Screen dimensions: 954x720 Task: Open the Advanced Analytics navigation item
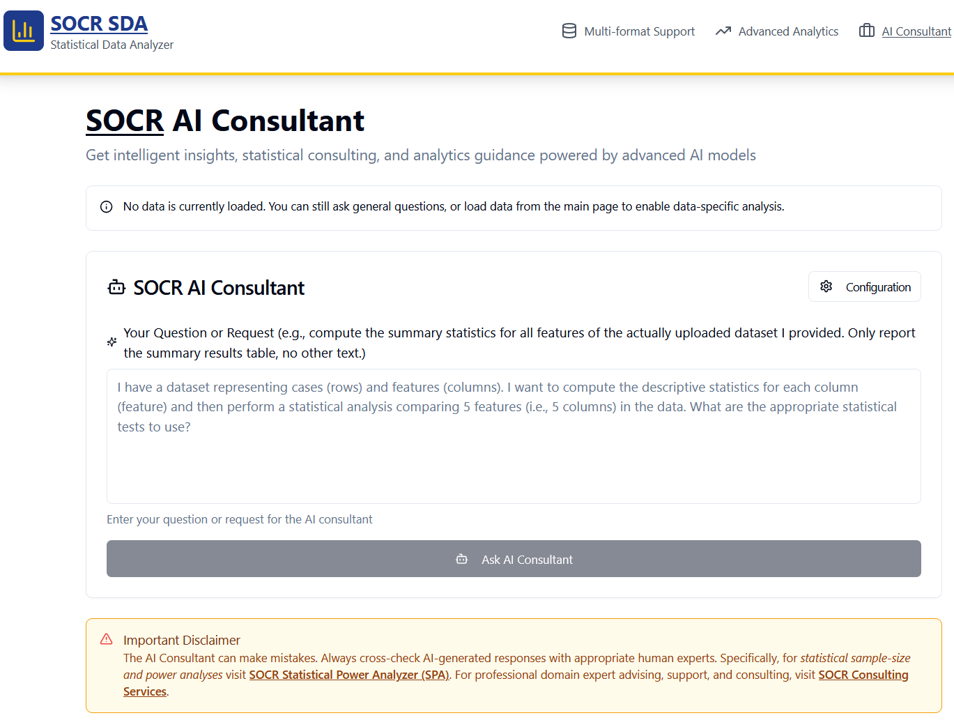coord(788,31)
